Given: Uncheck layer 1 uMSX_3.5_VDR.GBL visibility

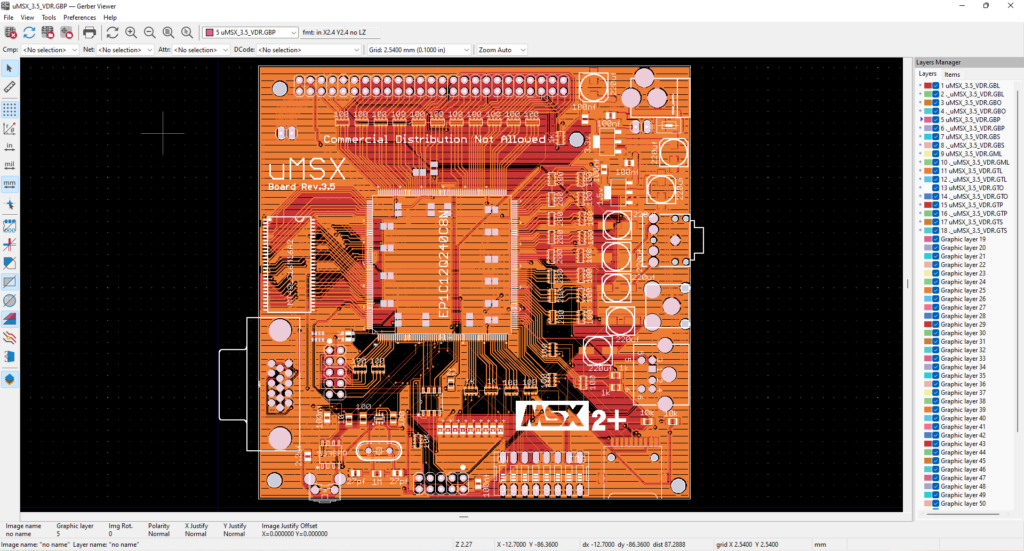Looking at the screenshot, I should [x=936, y=86].
